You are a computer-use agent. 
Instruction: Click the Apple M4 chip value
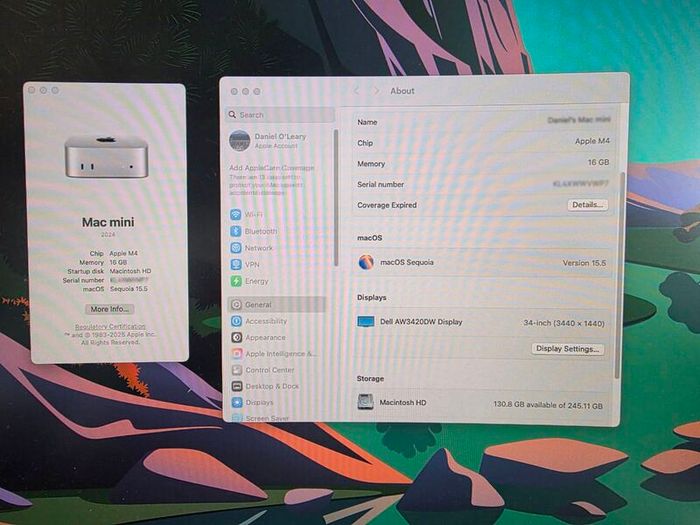coord(592,141)
